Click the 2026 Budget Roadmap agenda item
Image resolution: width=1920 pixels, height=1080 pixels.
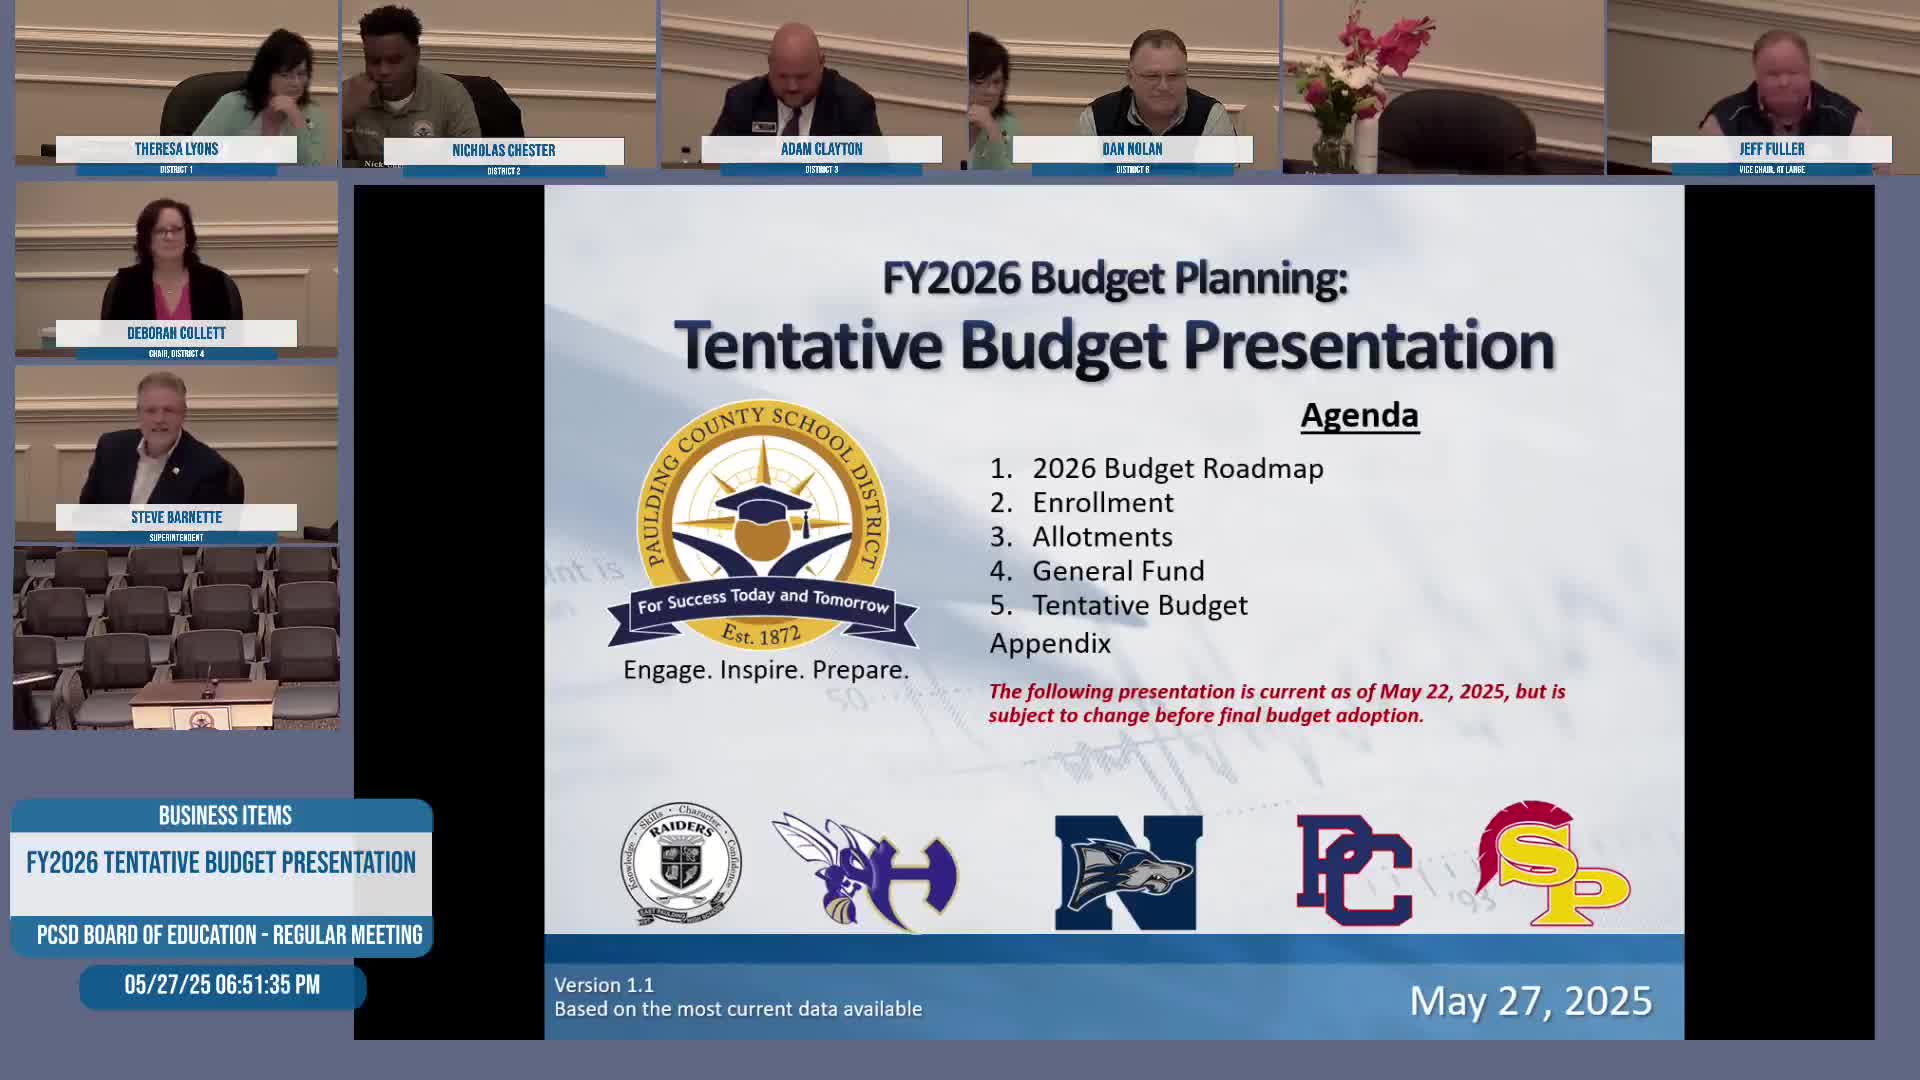point(1177,468)
